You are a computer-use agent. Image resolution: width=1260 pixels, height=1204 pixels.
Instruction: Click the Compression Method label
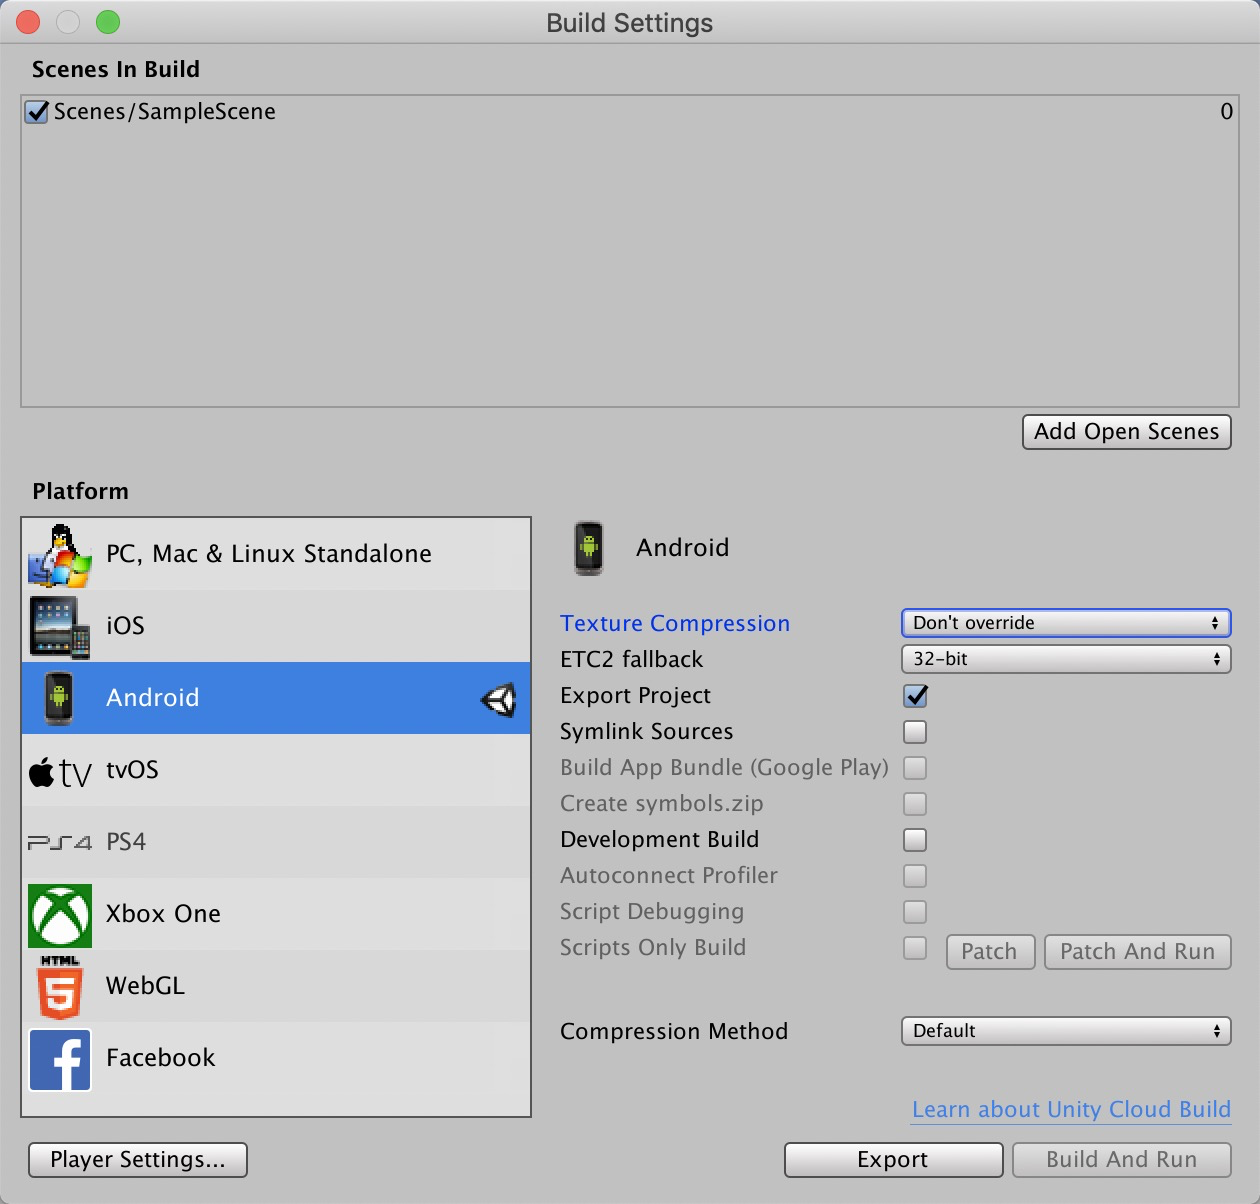[674, 1032]
